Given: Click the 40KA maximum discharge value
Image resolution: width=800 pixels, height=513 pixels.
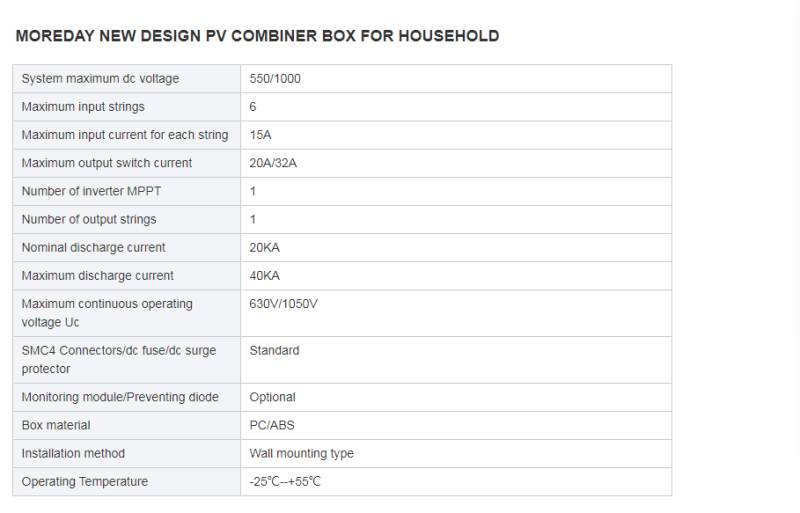Looking at the screenshot, I should pos(265,275).
